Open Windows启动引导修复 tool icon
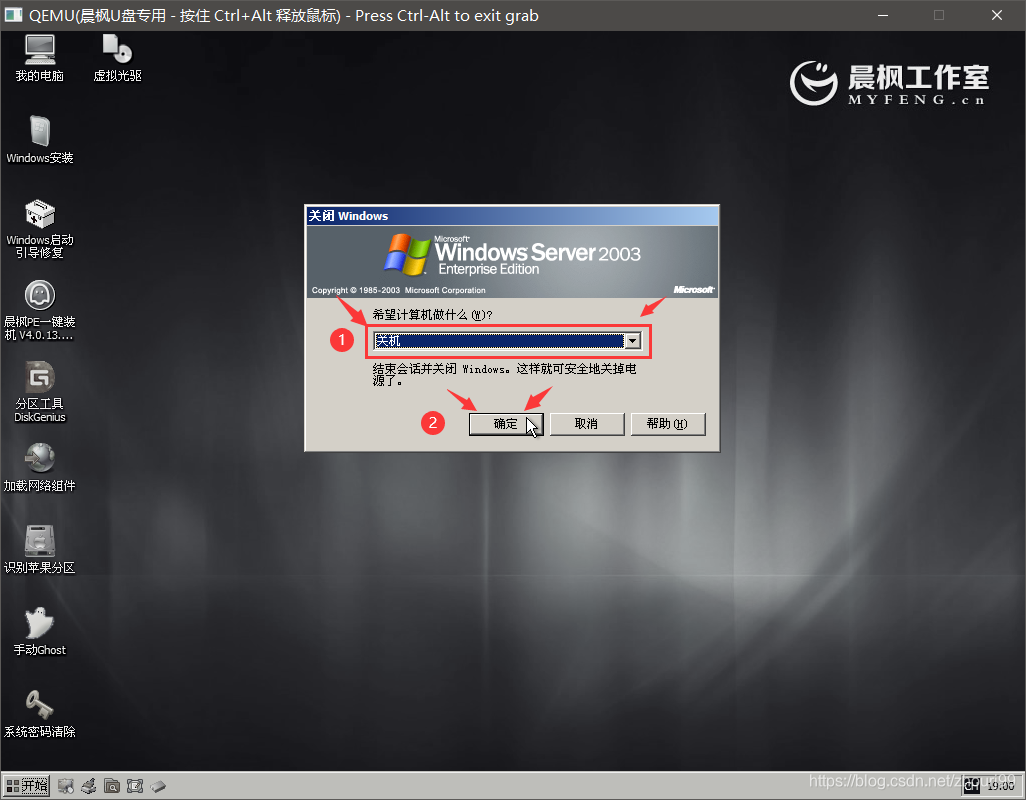 pos(39,229)
